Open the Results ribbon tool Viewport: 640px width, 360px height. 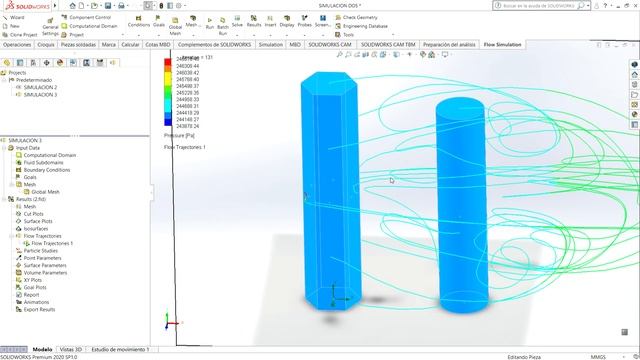[x=253, y=22]
